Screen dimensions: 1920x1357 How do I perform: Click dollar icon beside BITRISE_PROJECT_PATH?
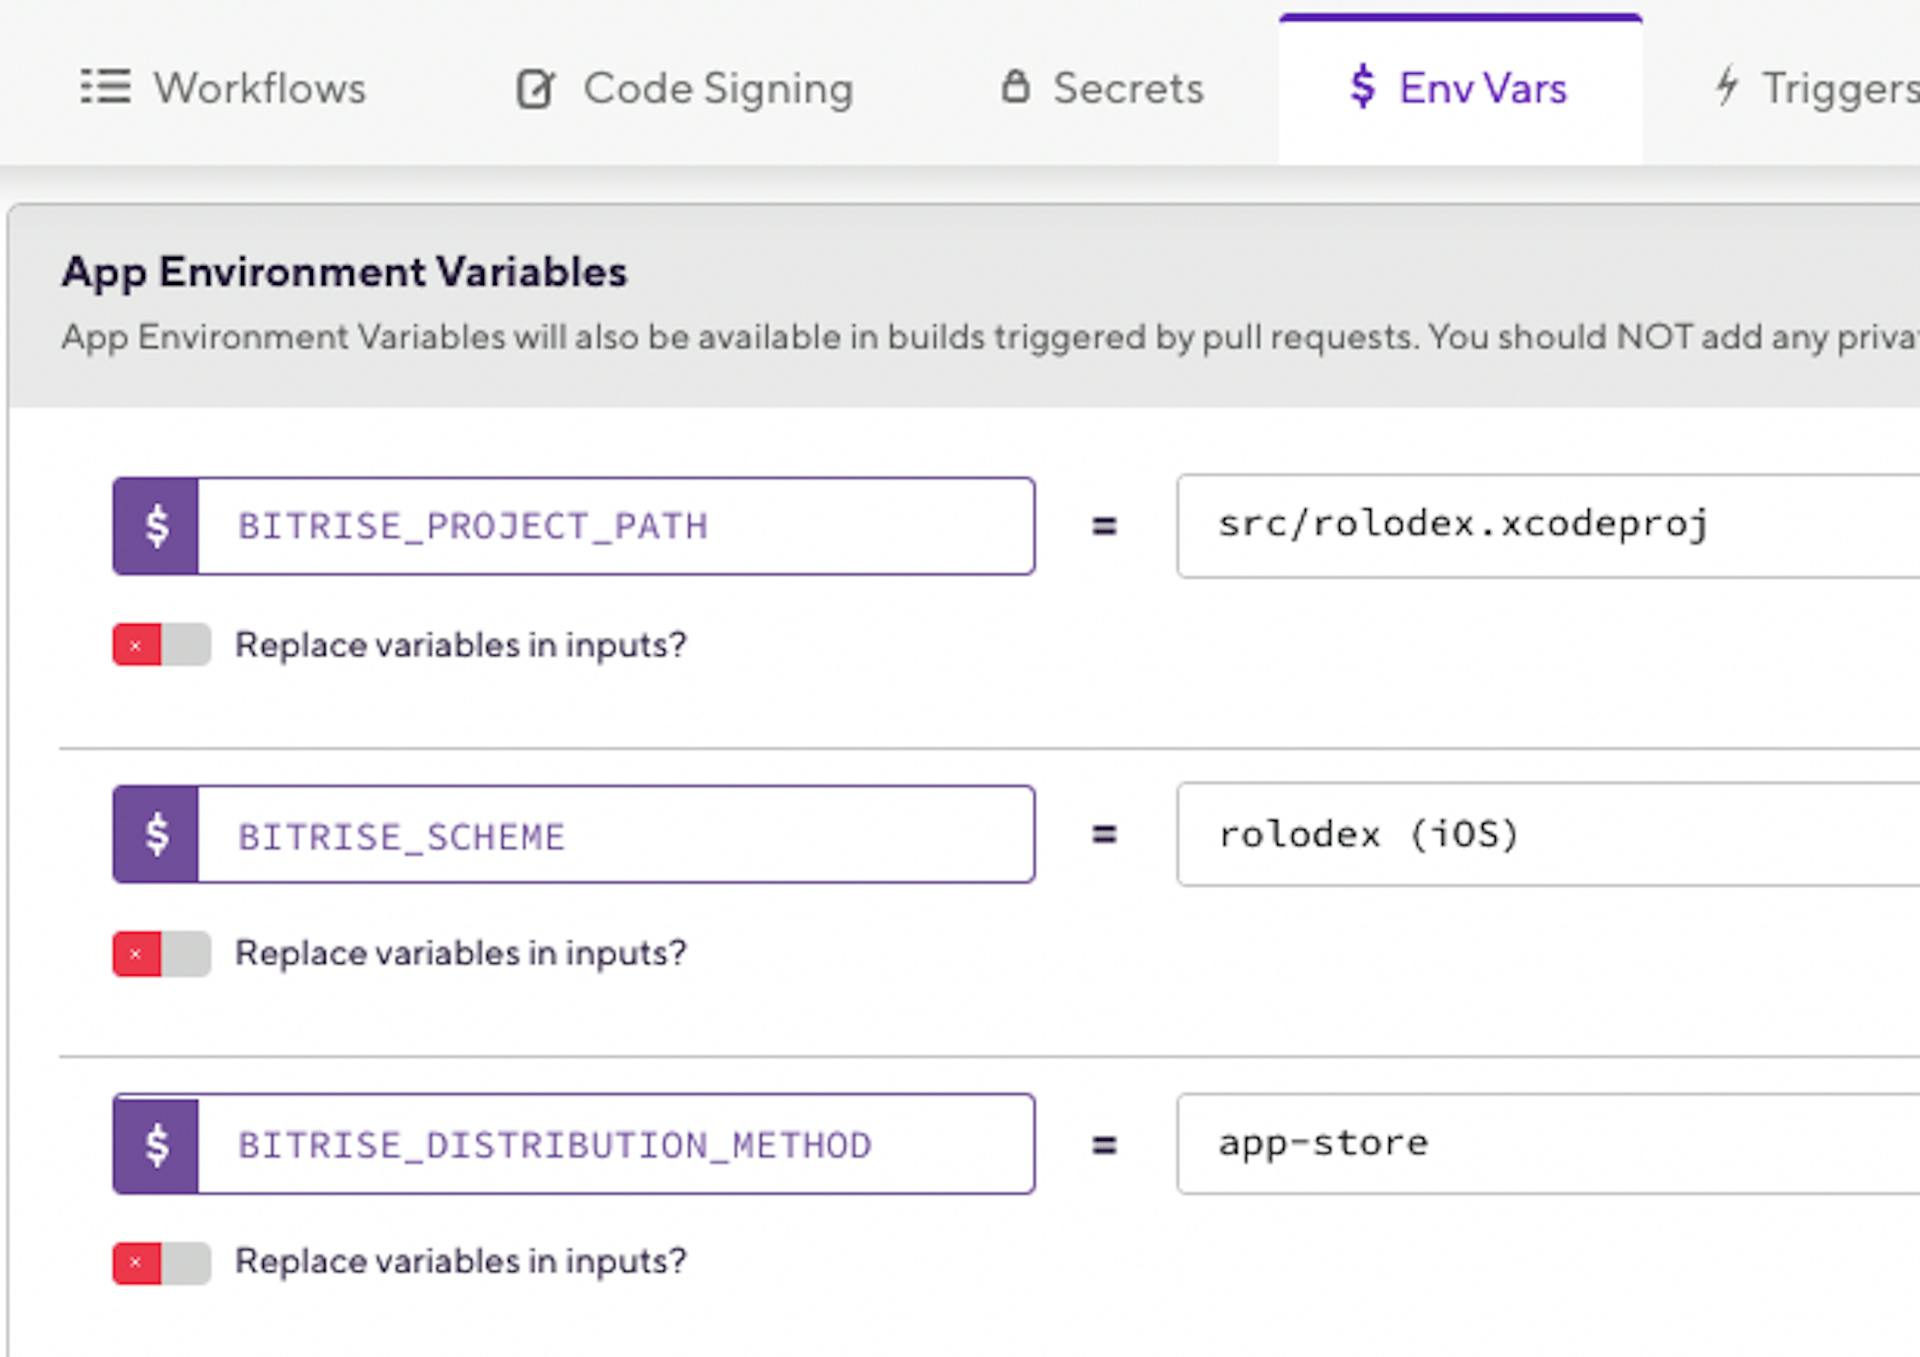(156, 526)
